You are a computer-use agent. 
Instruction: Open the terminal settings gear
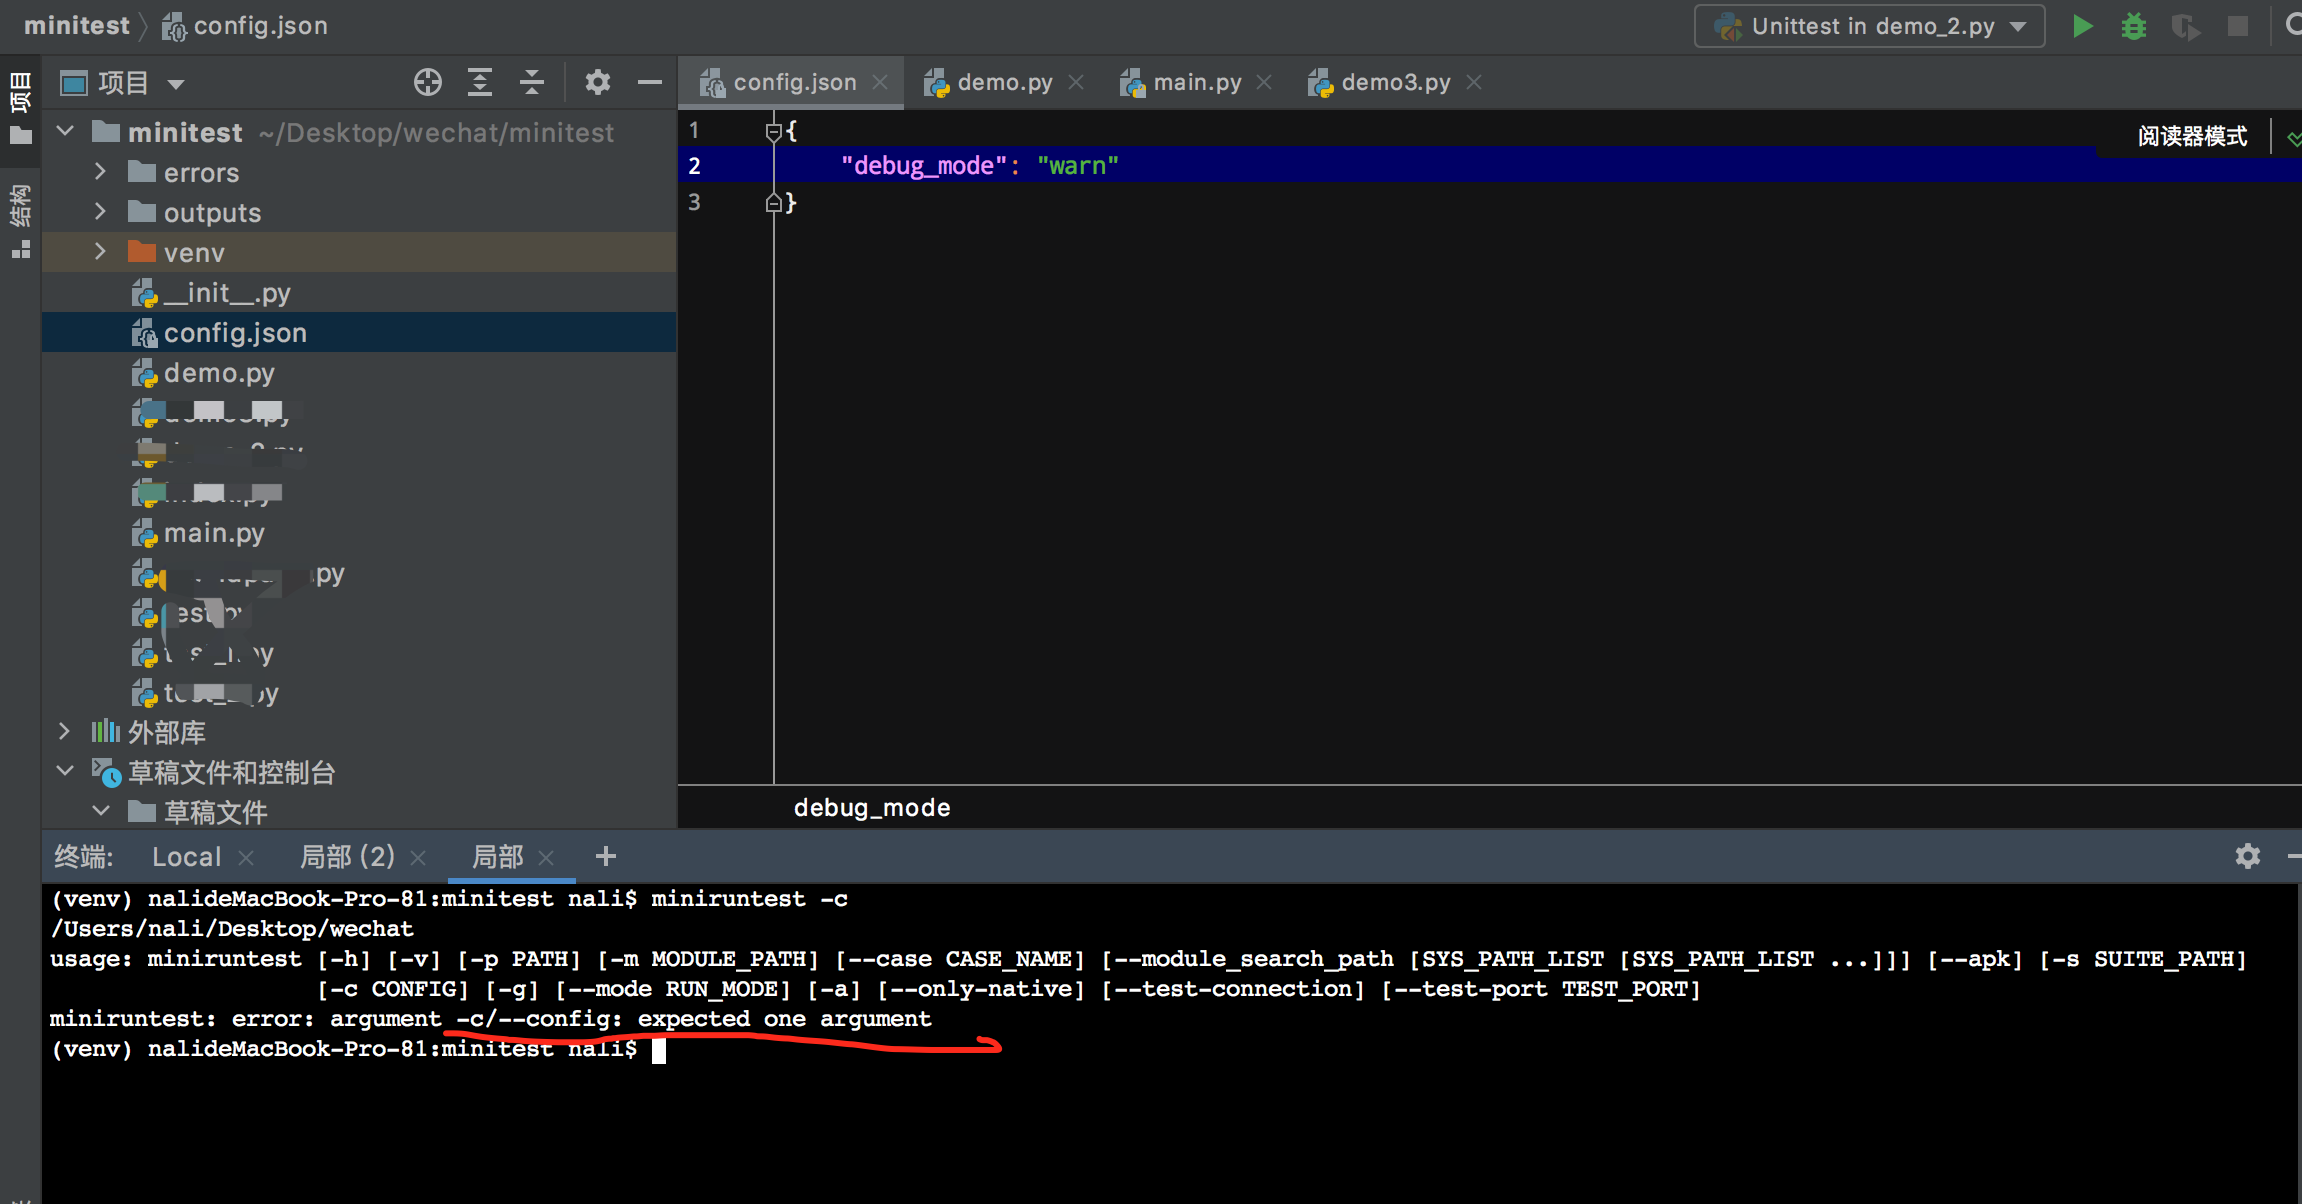tap(2247, 856)
